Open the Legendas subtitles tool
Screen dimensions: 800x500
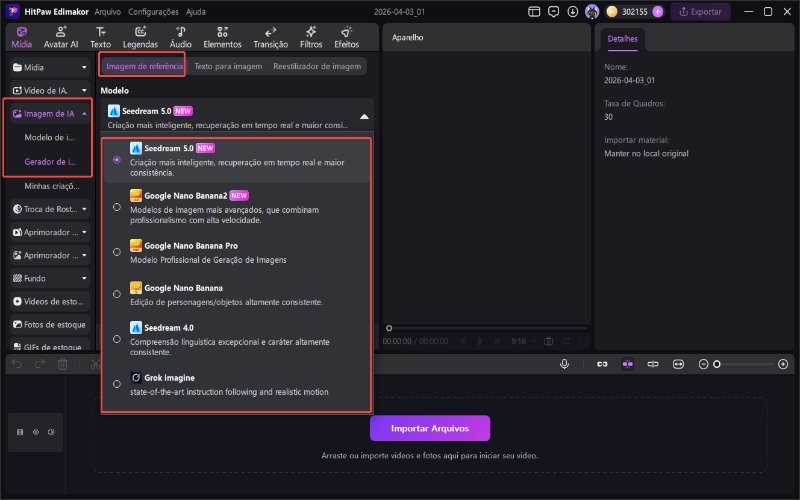(x=140, y=38)
